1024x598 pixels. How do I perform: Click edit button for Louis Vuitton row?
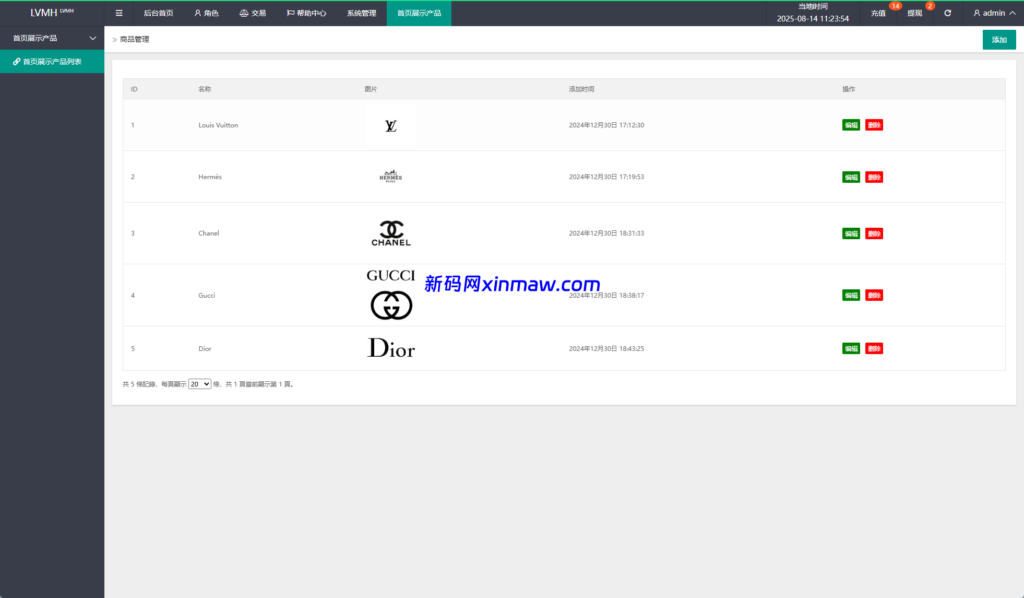coord(851,125)
